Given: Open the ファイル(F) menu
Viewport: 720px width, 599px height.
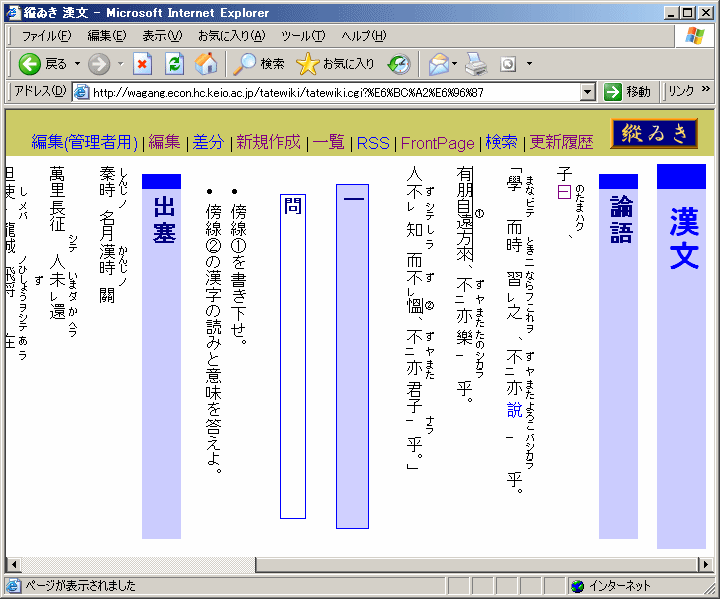Looking at the screenshot, I should [x=46, y=36].
